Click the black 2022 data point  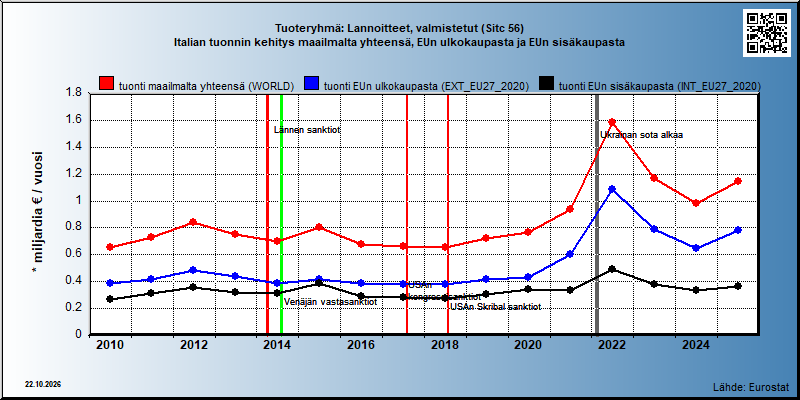pos(612,269)
